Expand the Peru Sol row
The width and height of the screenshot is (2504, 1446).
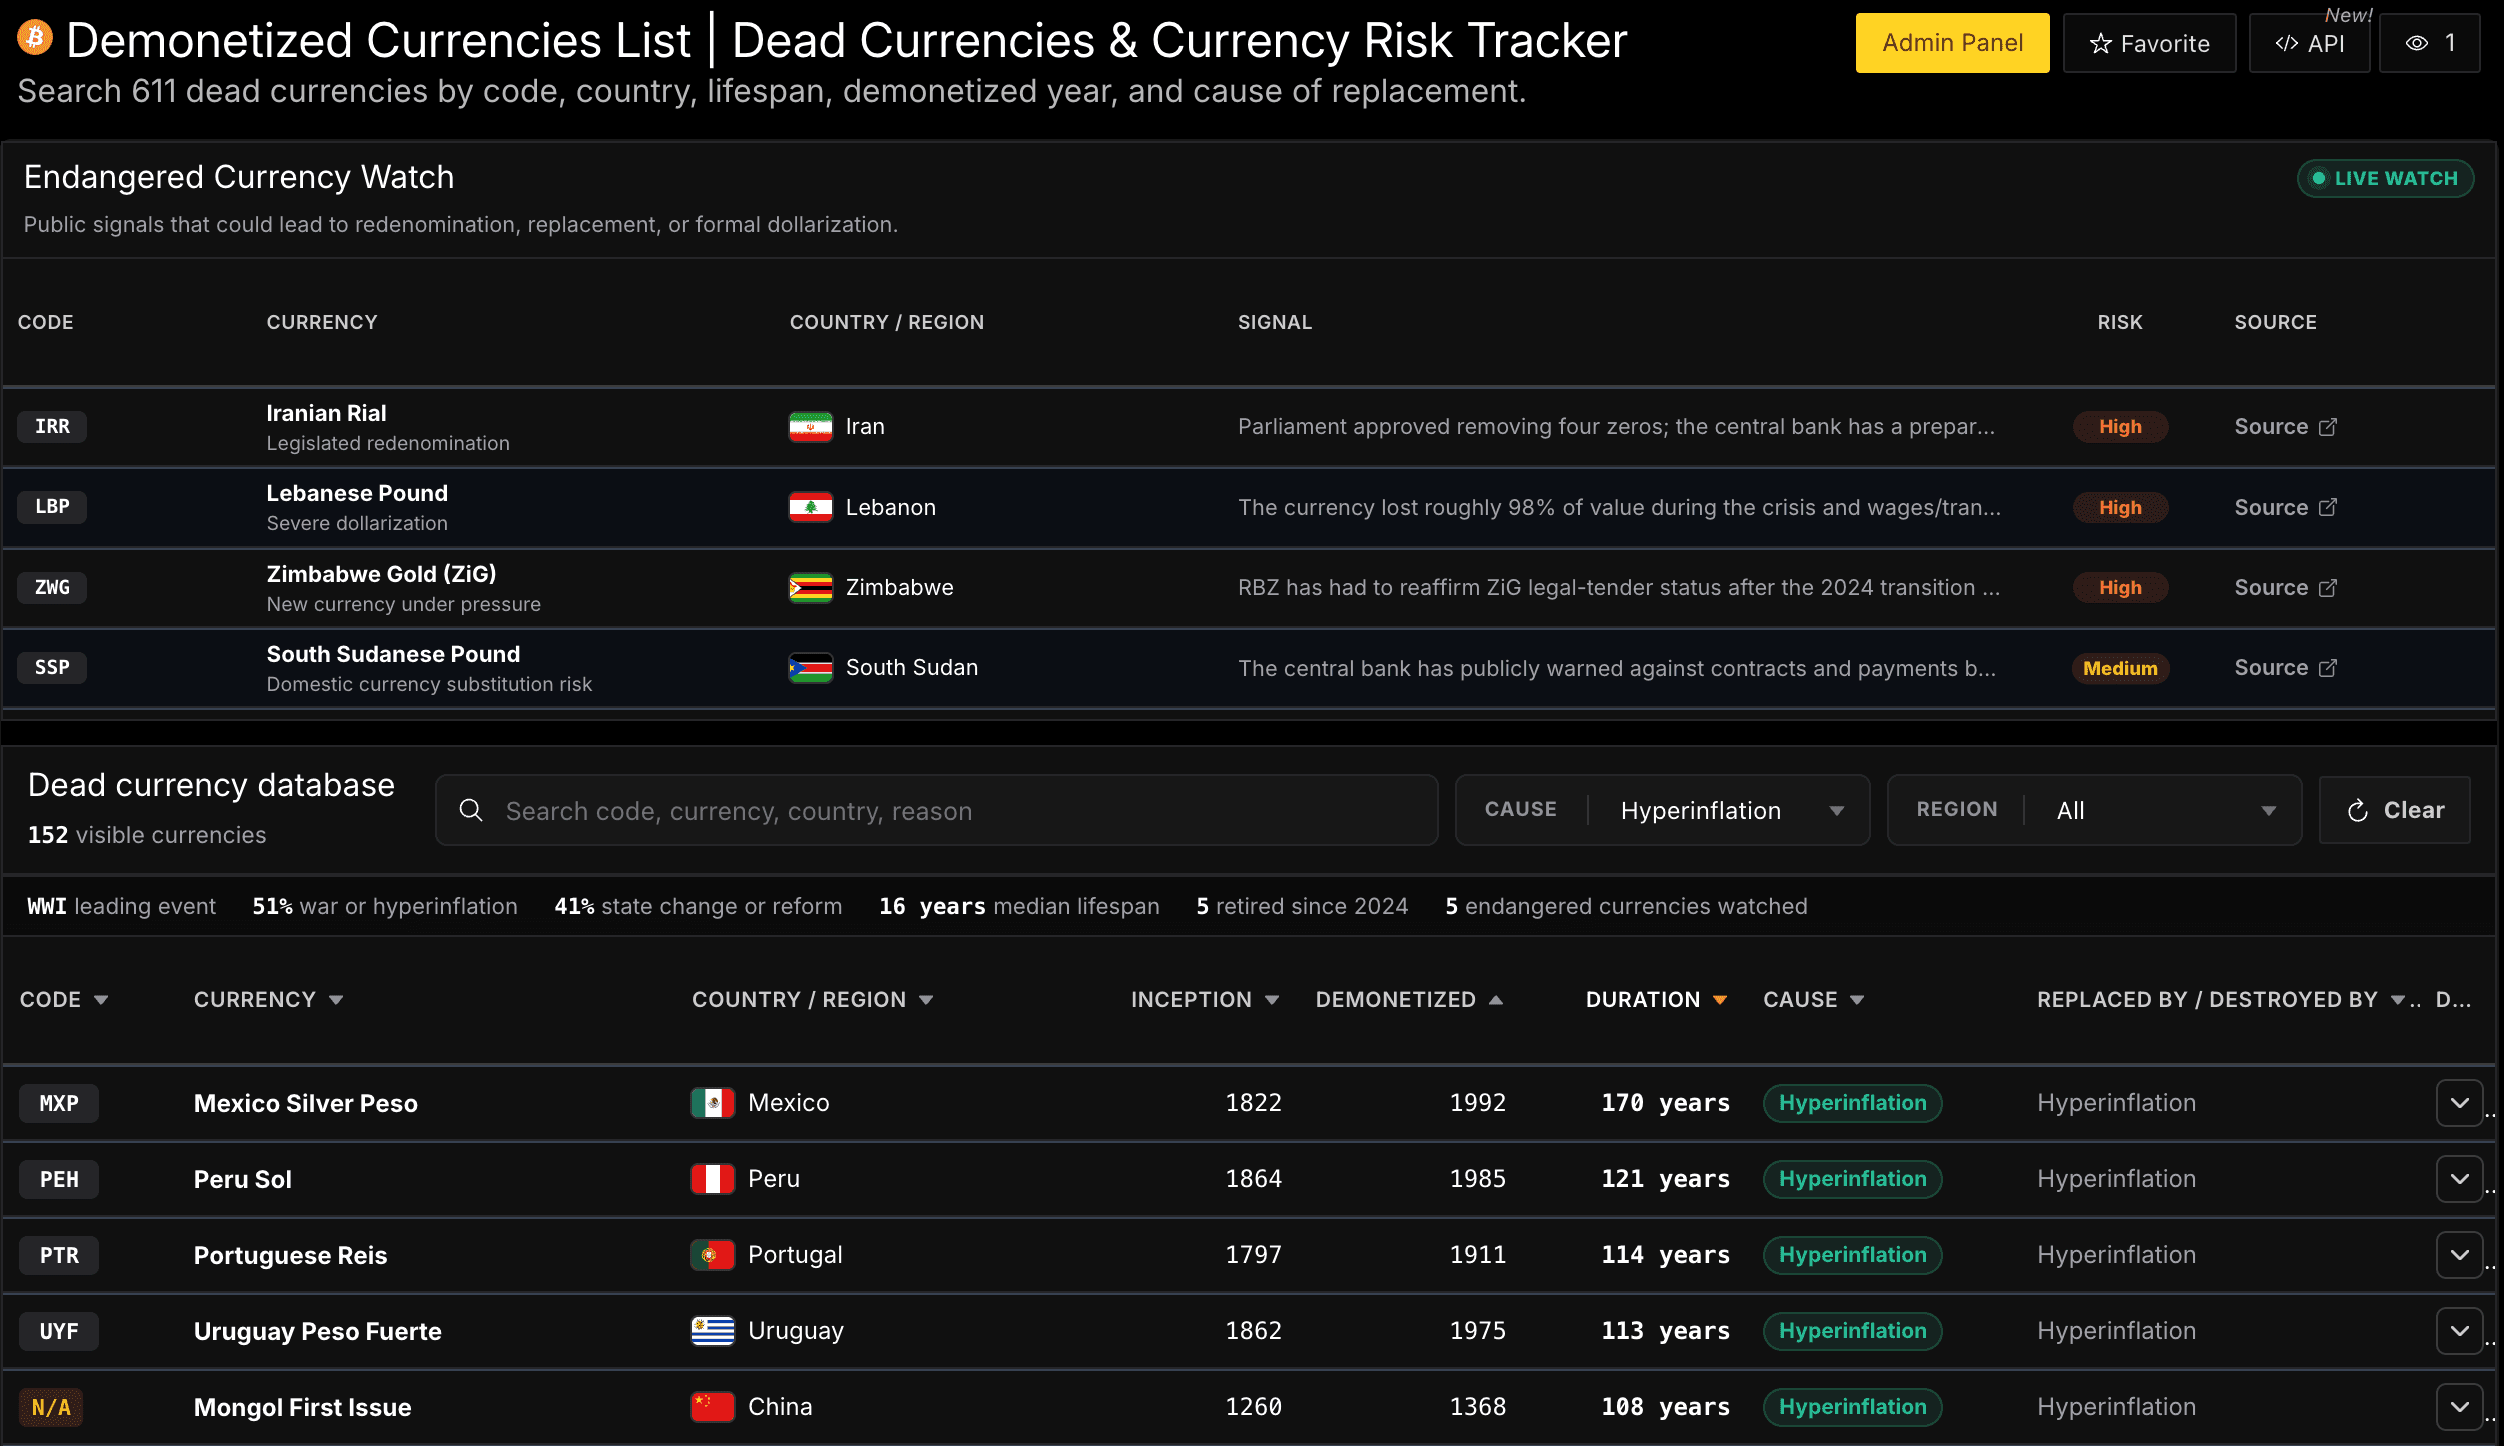coord(2460,1179)
